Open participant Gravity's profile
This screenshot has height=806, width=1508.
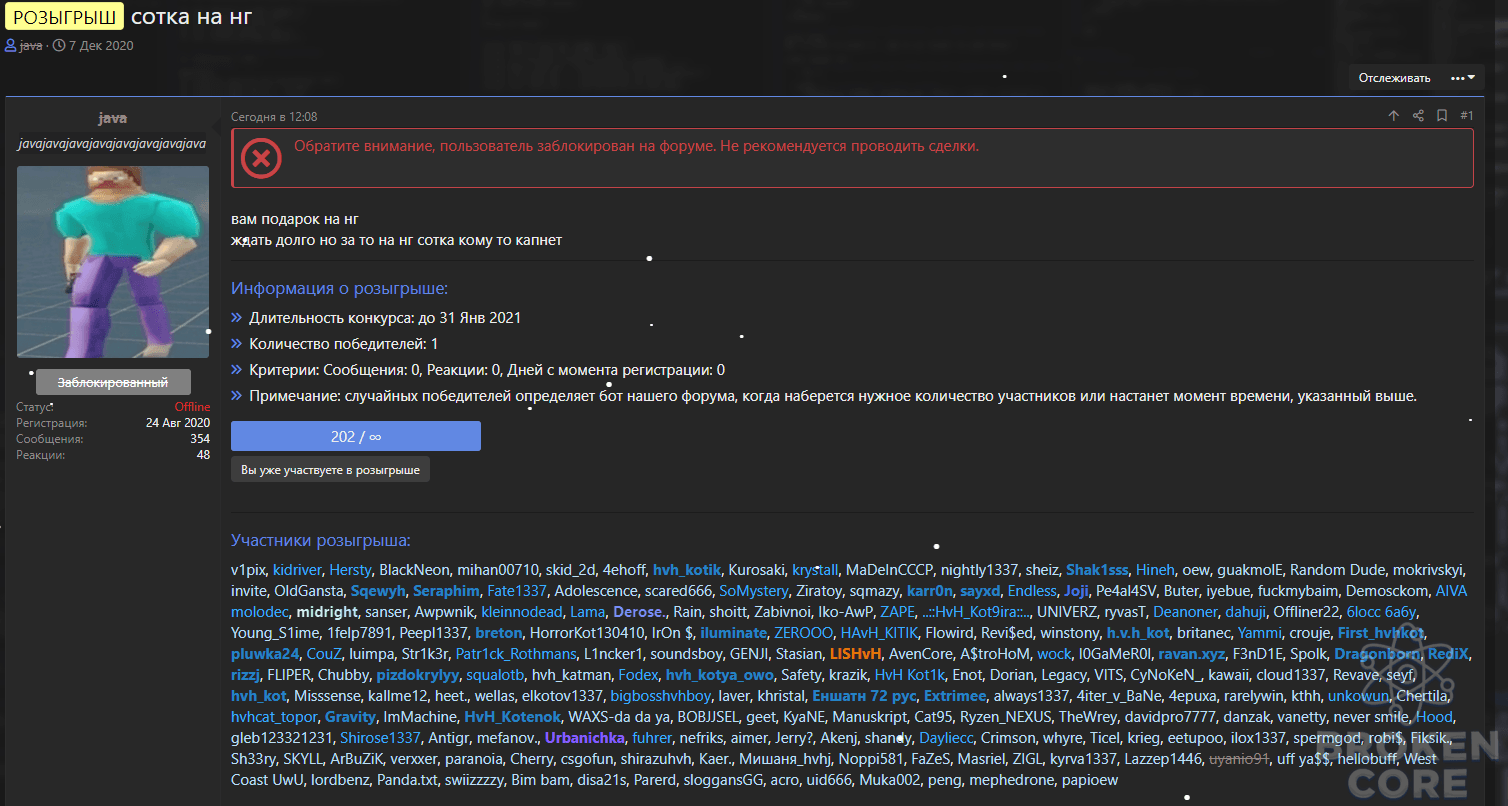[x=350, y=717]
